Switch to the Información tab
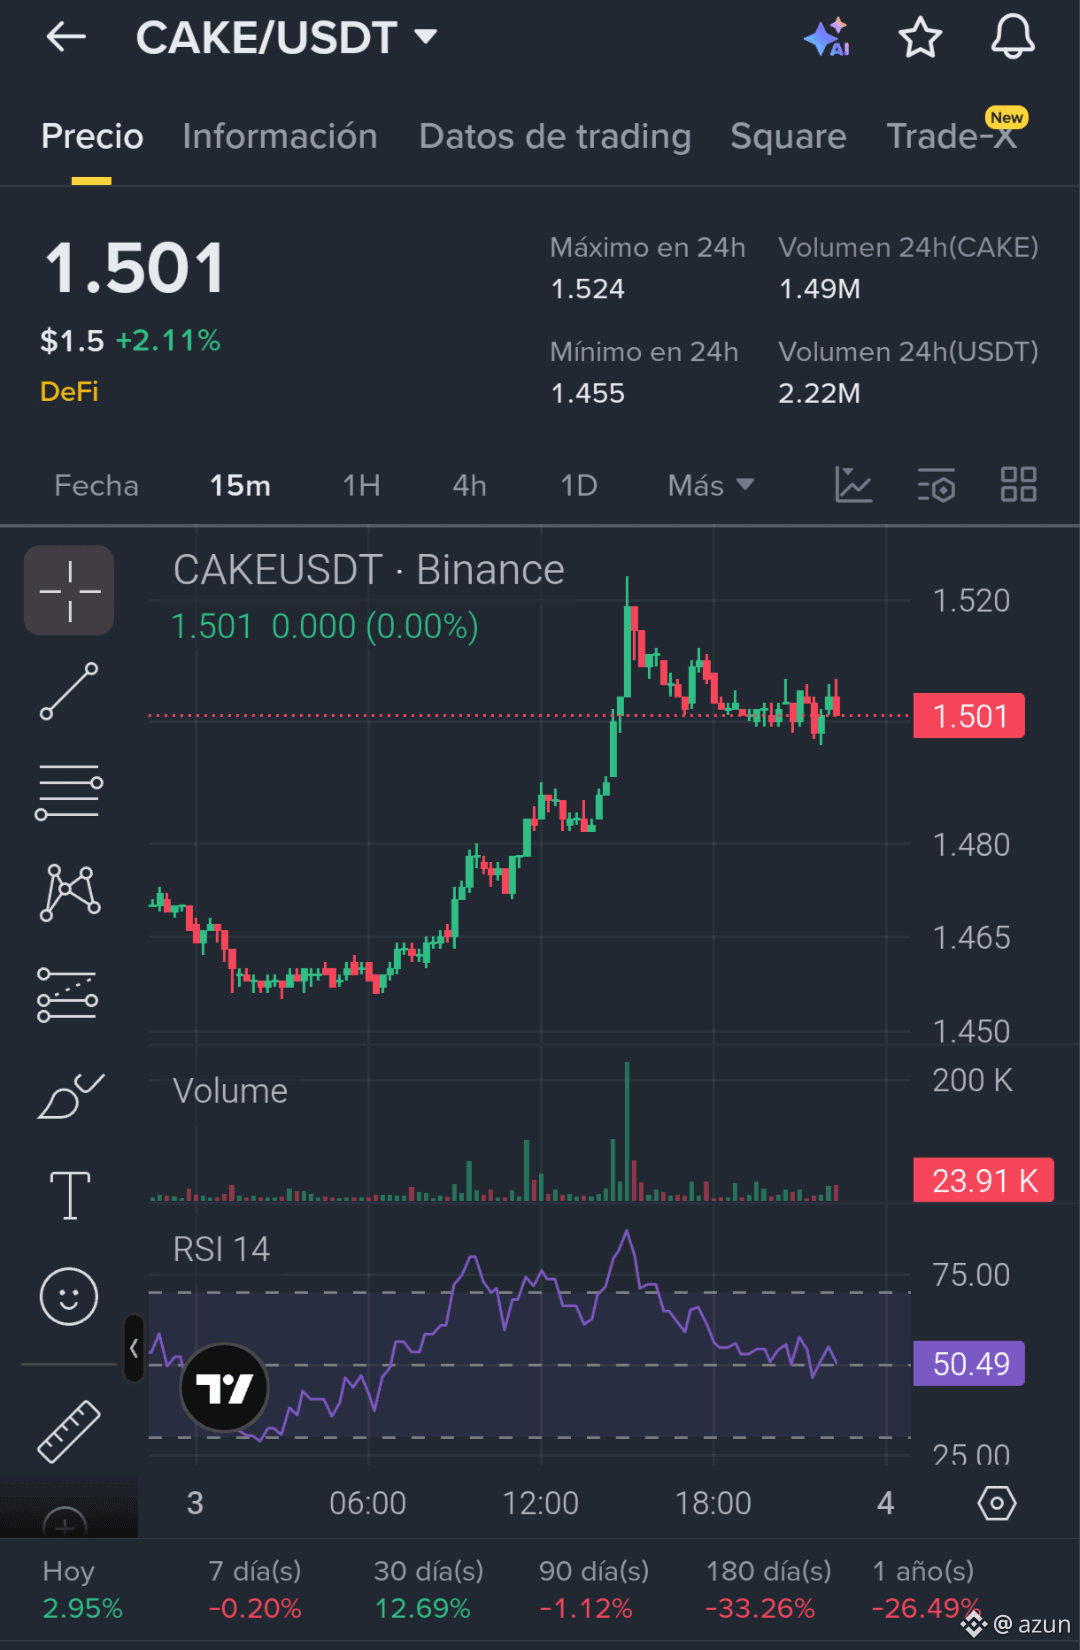The height and width of the screenshot is (1650, 1080). [280, 136]
